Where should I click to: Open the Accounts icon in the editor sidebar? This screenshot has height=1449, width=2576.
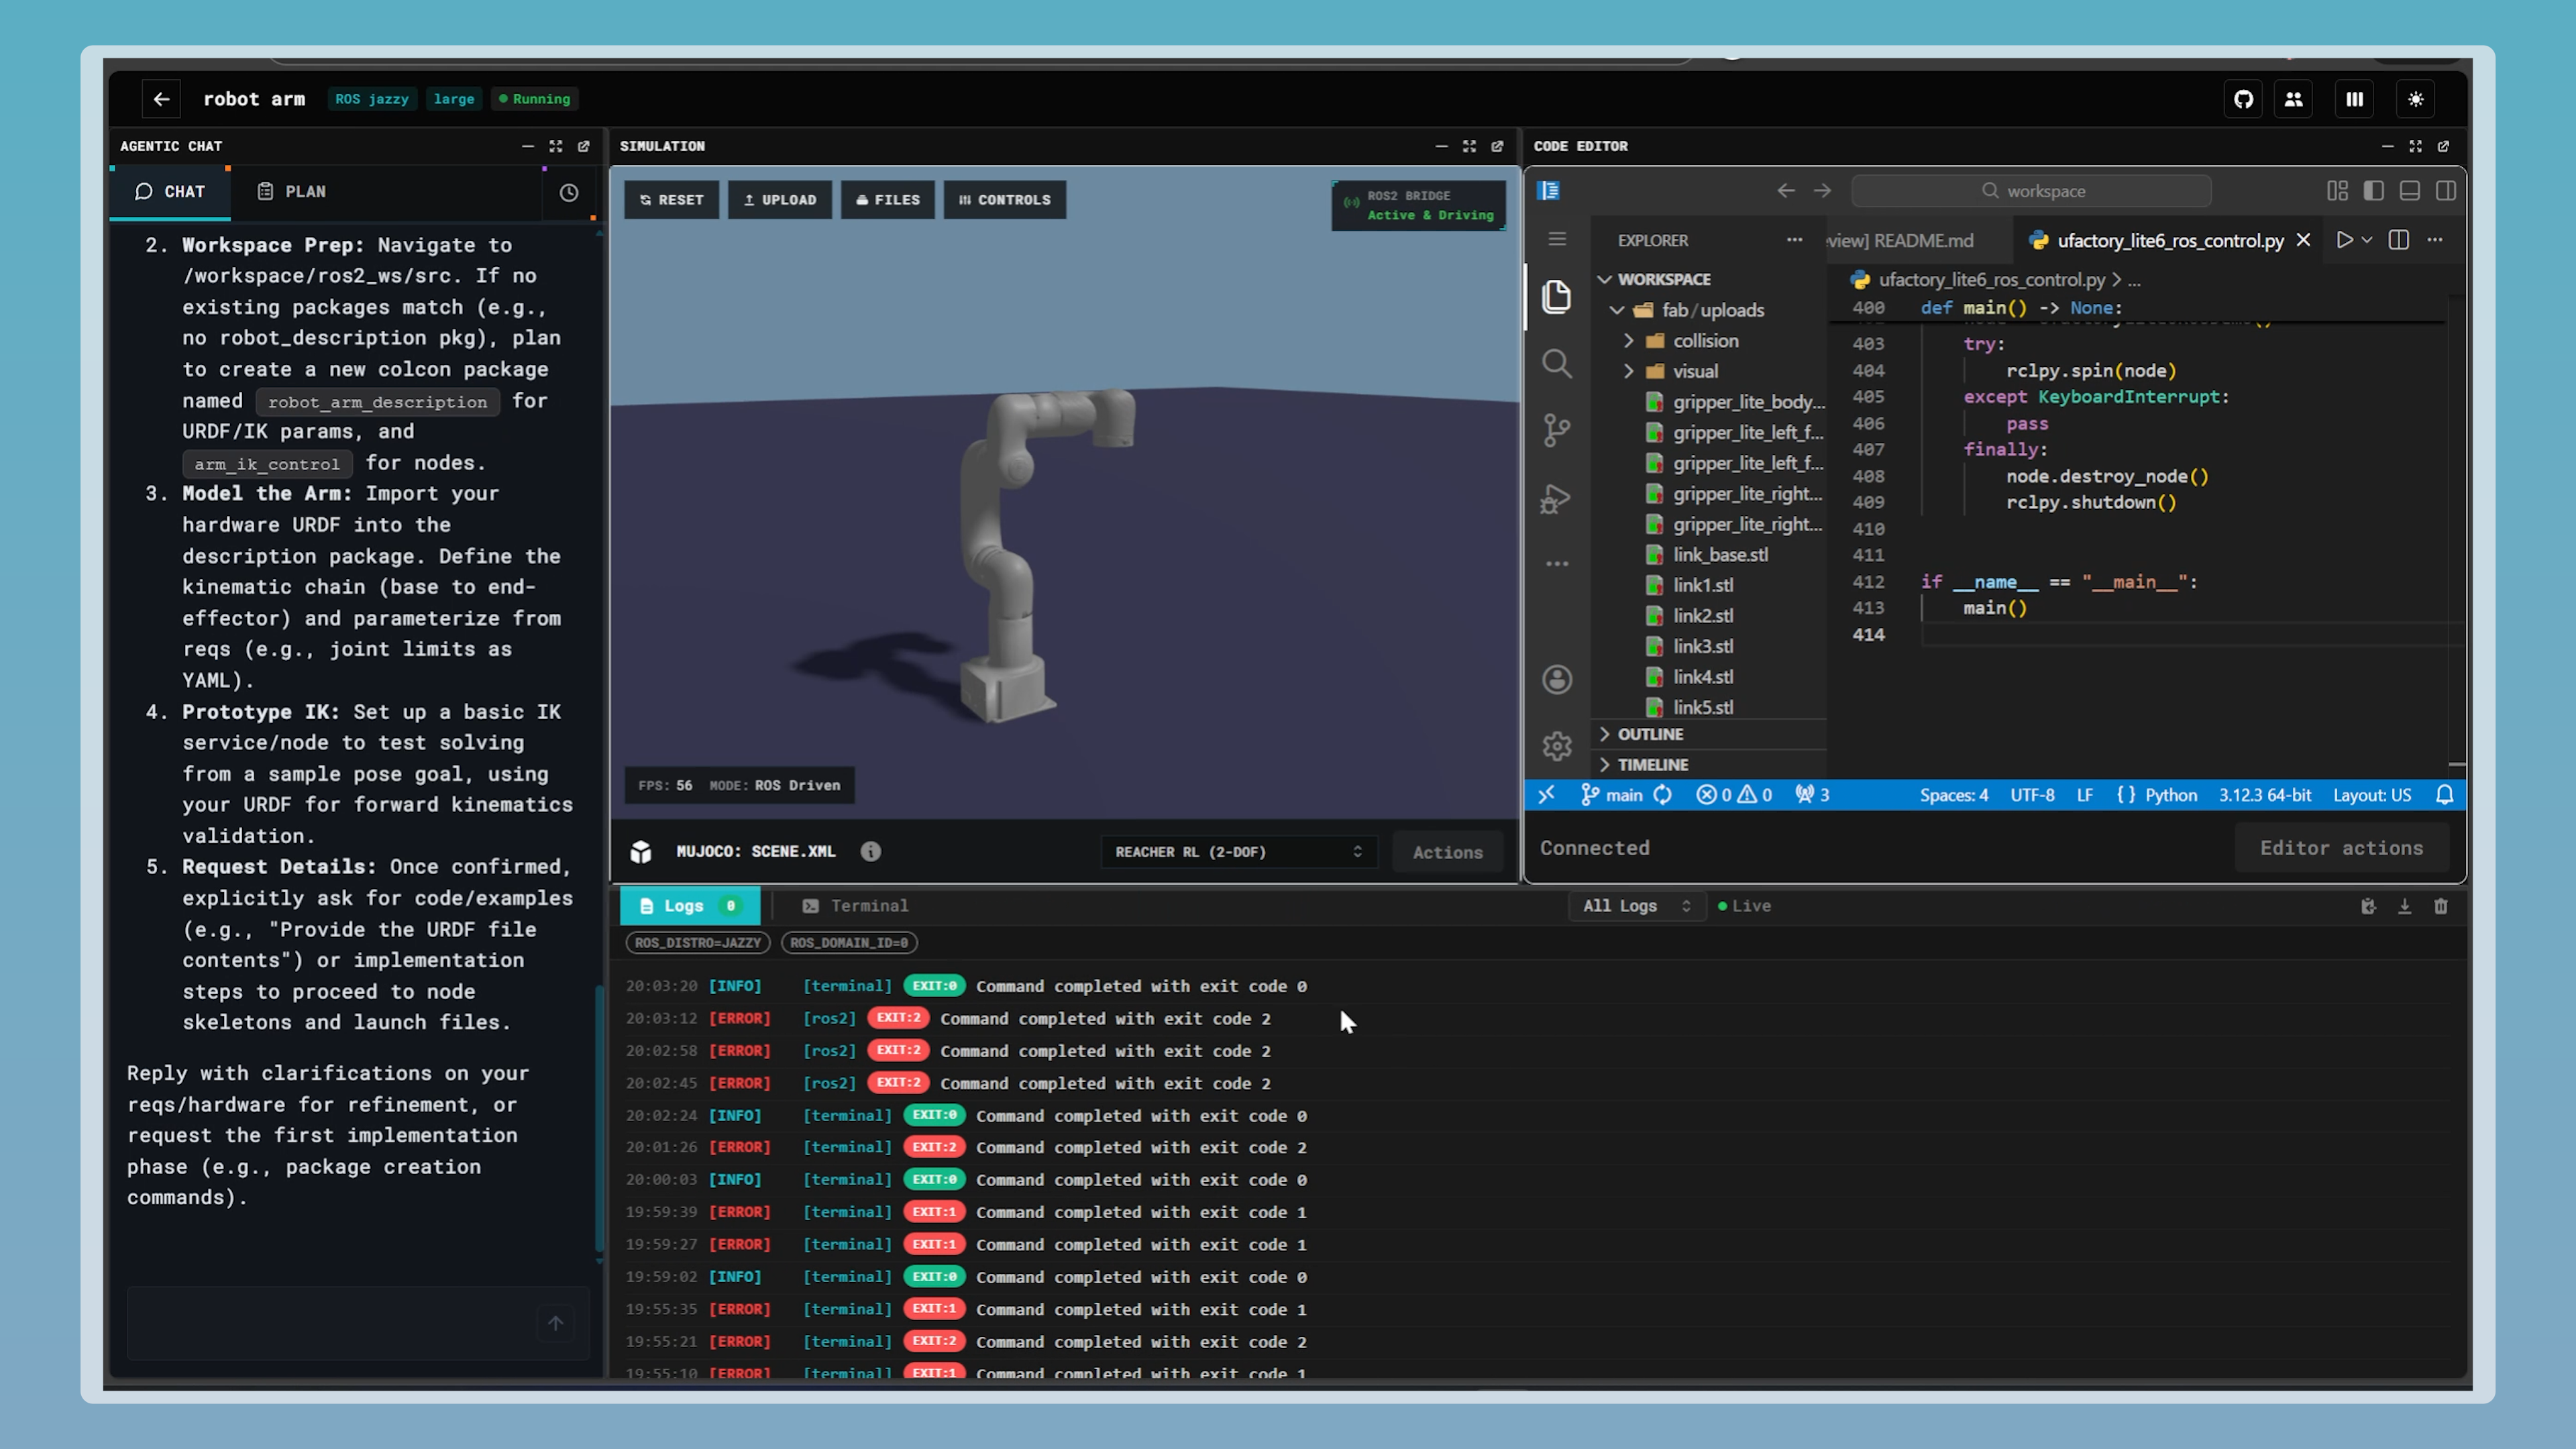pos(1557,679)
